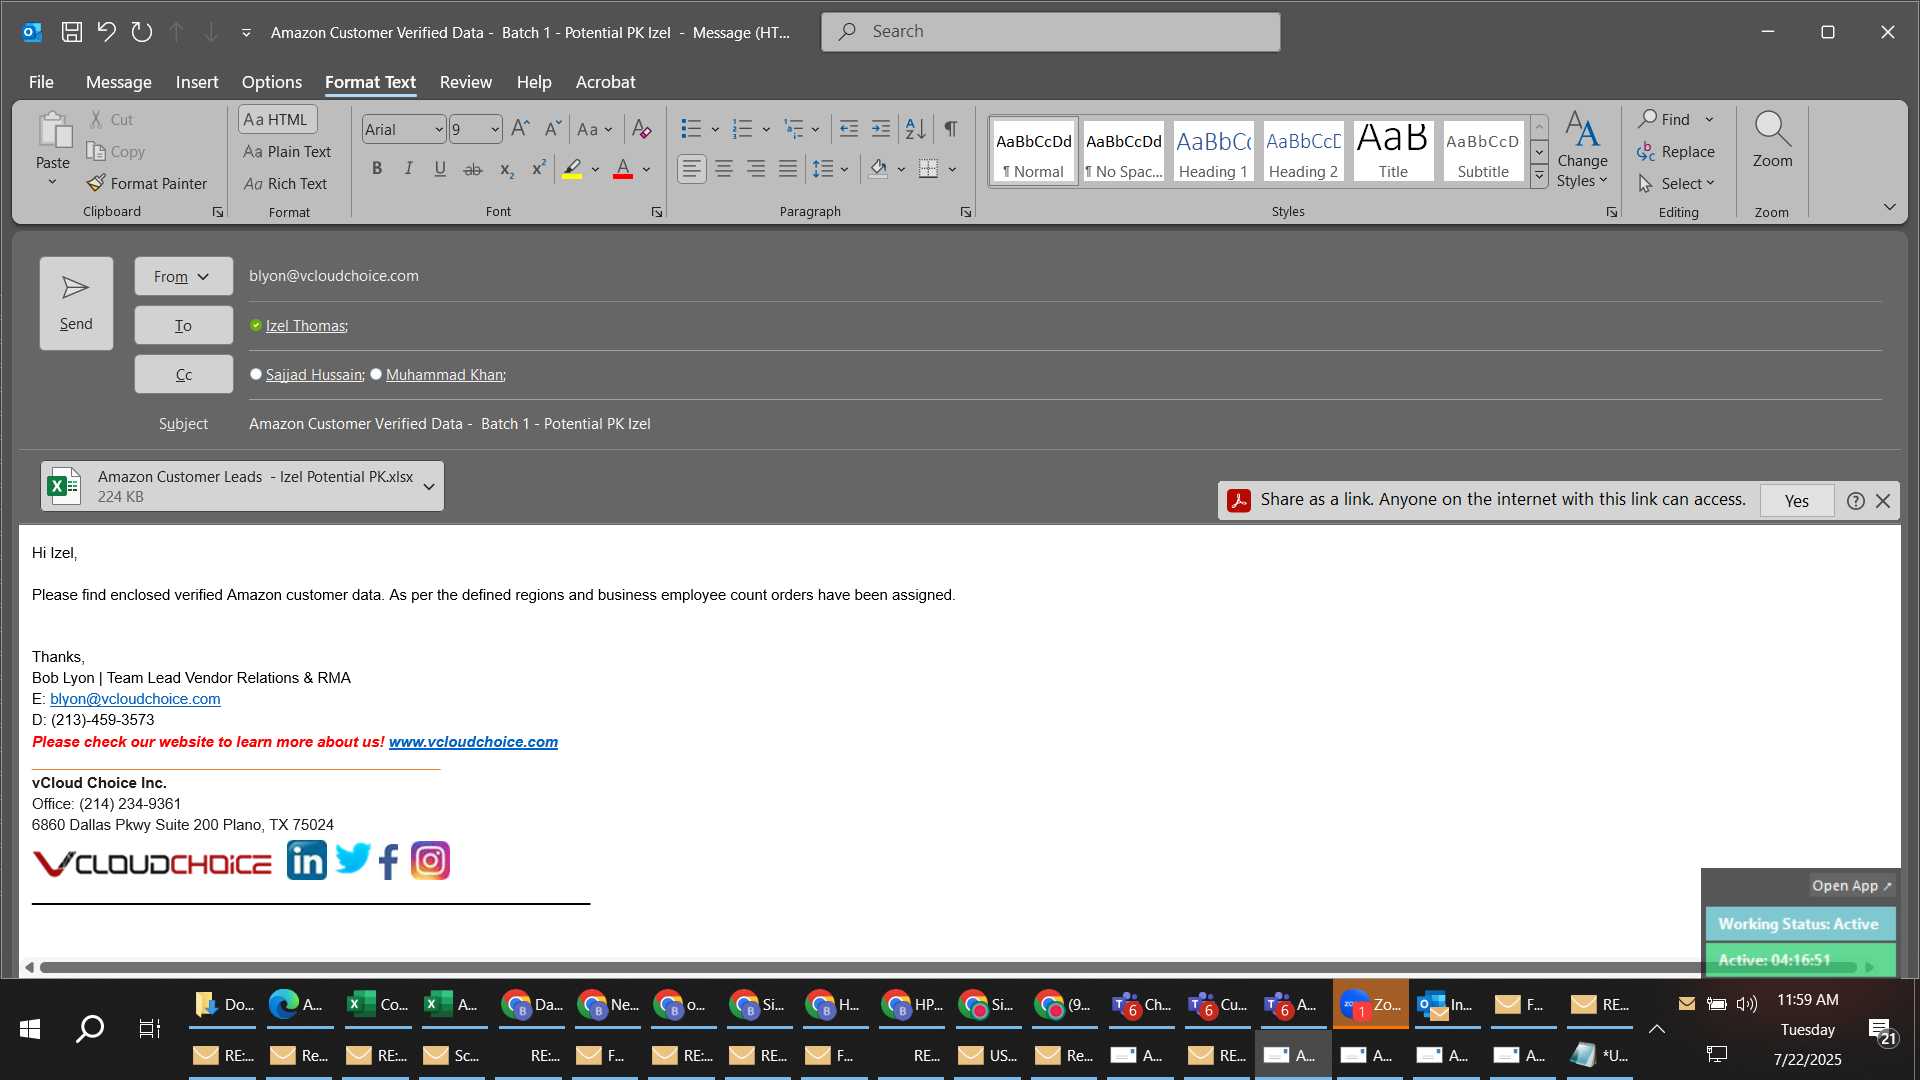1920x1080 pixels.
Task: Open the Twitter bird icon in signature
Action: [x=352, y=858]
